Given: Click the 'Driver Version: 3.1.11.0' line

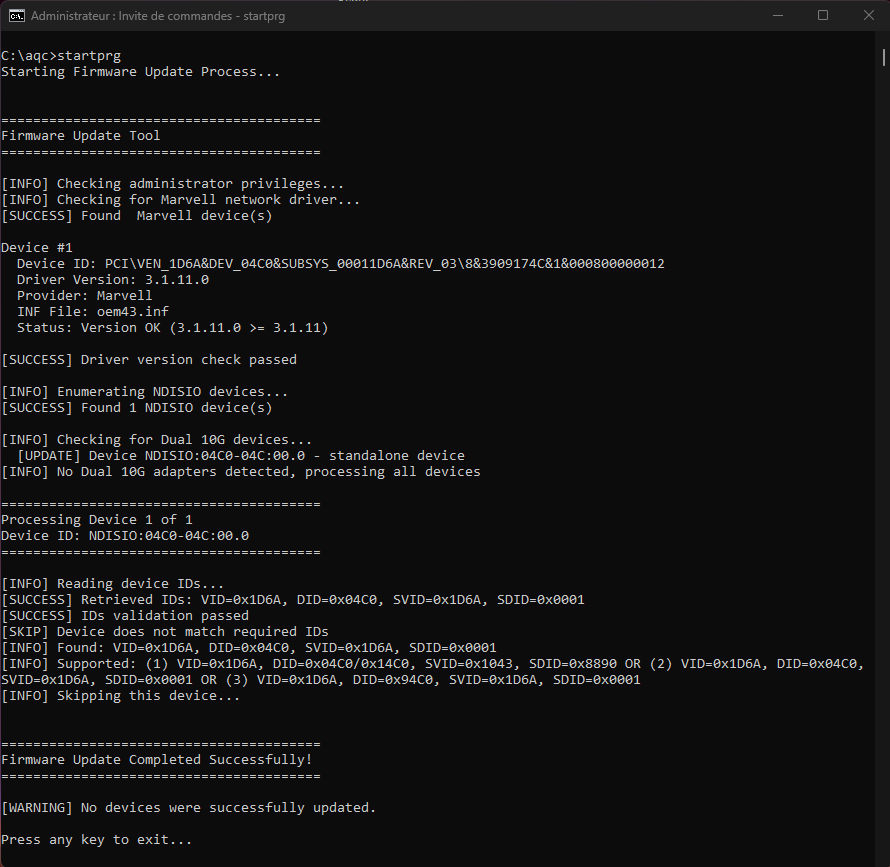Looking at the screenshot, I should coord(112,280).
